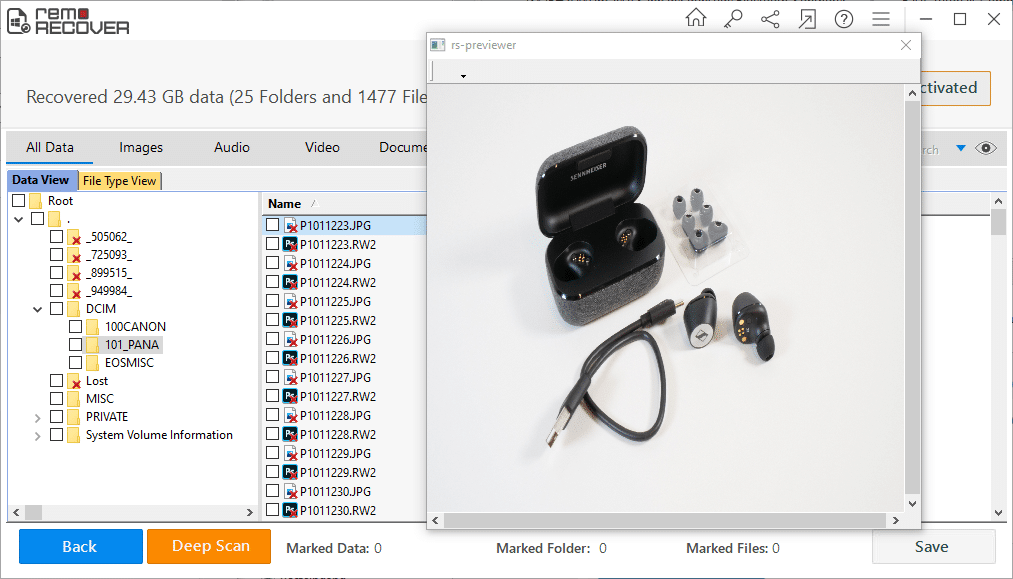The image size is (1013, 579).
Task: Switch to the Images tab
Action: (x=141, y=147)
